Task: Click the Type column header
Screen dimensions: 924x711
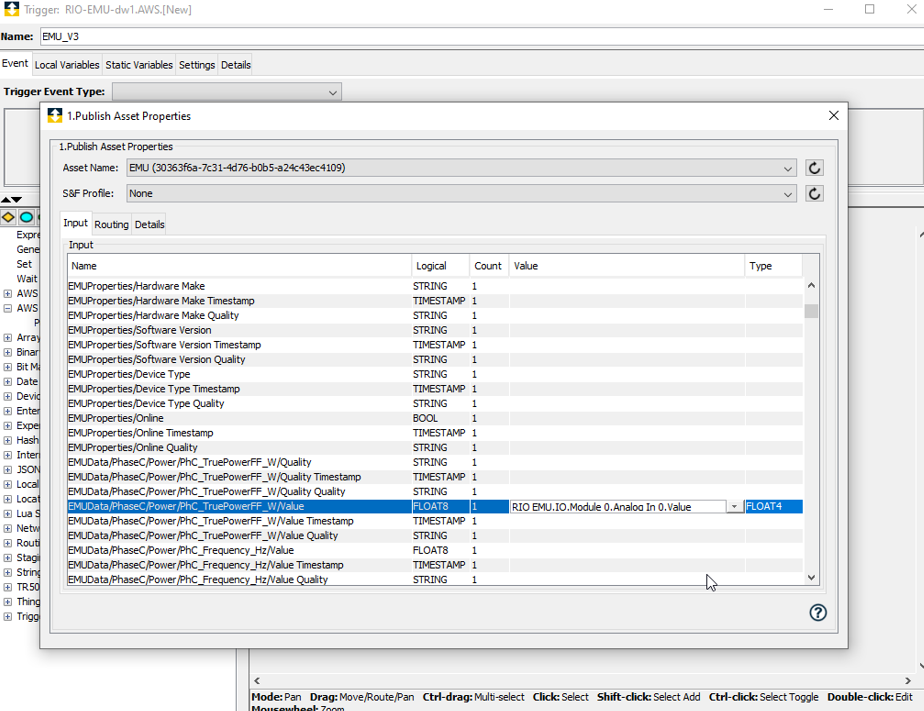Action: click(x=773, y=266)
